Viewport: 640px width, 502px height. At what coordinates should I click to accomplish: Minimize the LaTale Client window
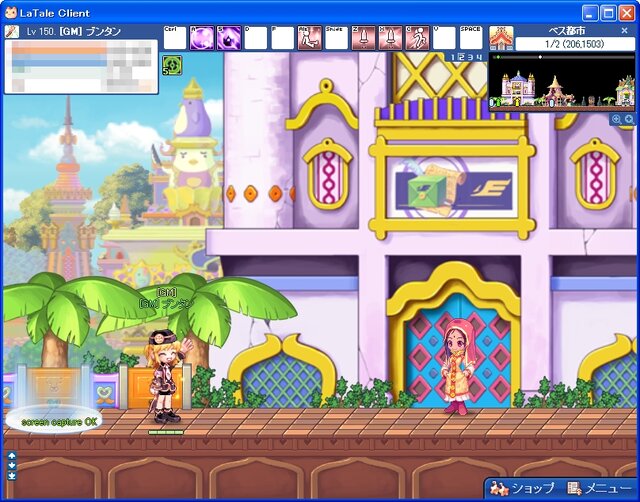point(589,13)
